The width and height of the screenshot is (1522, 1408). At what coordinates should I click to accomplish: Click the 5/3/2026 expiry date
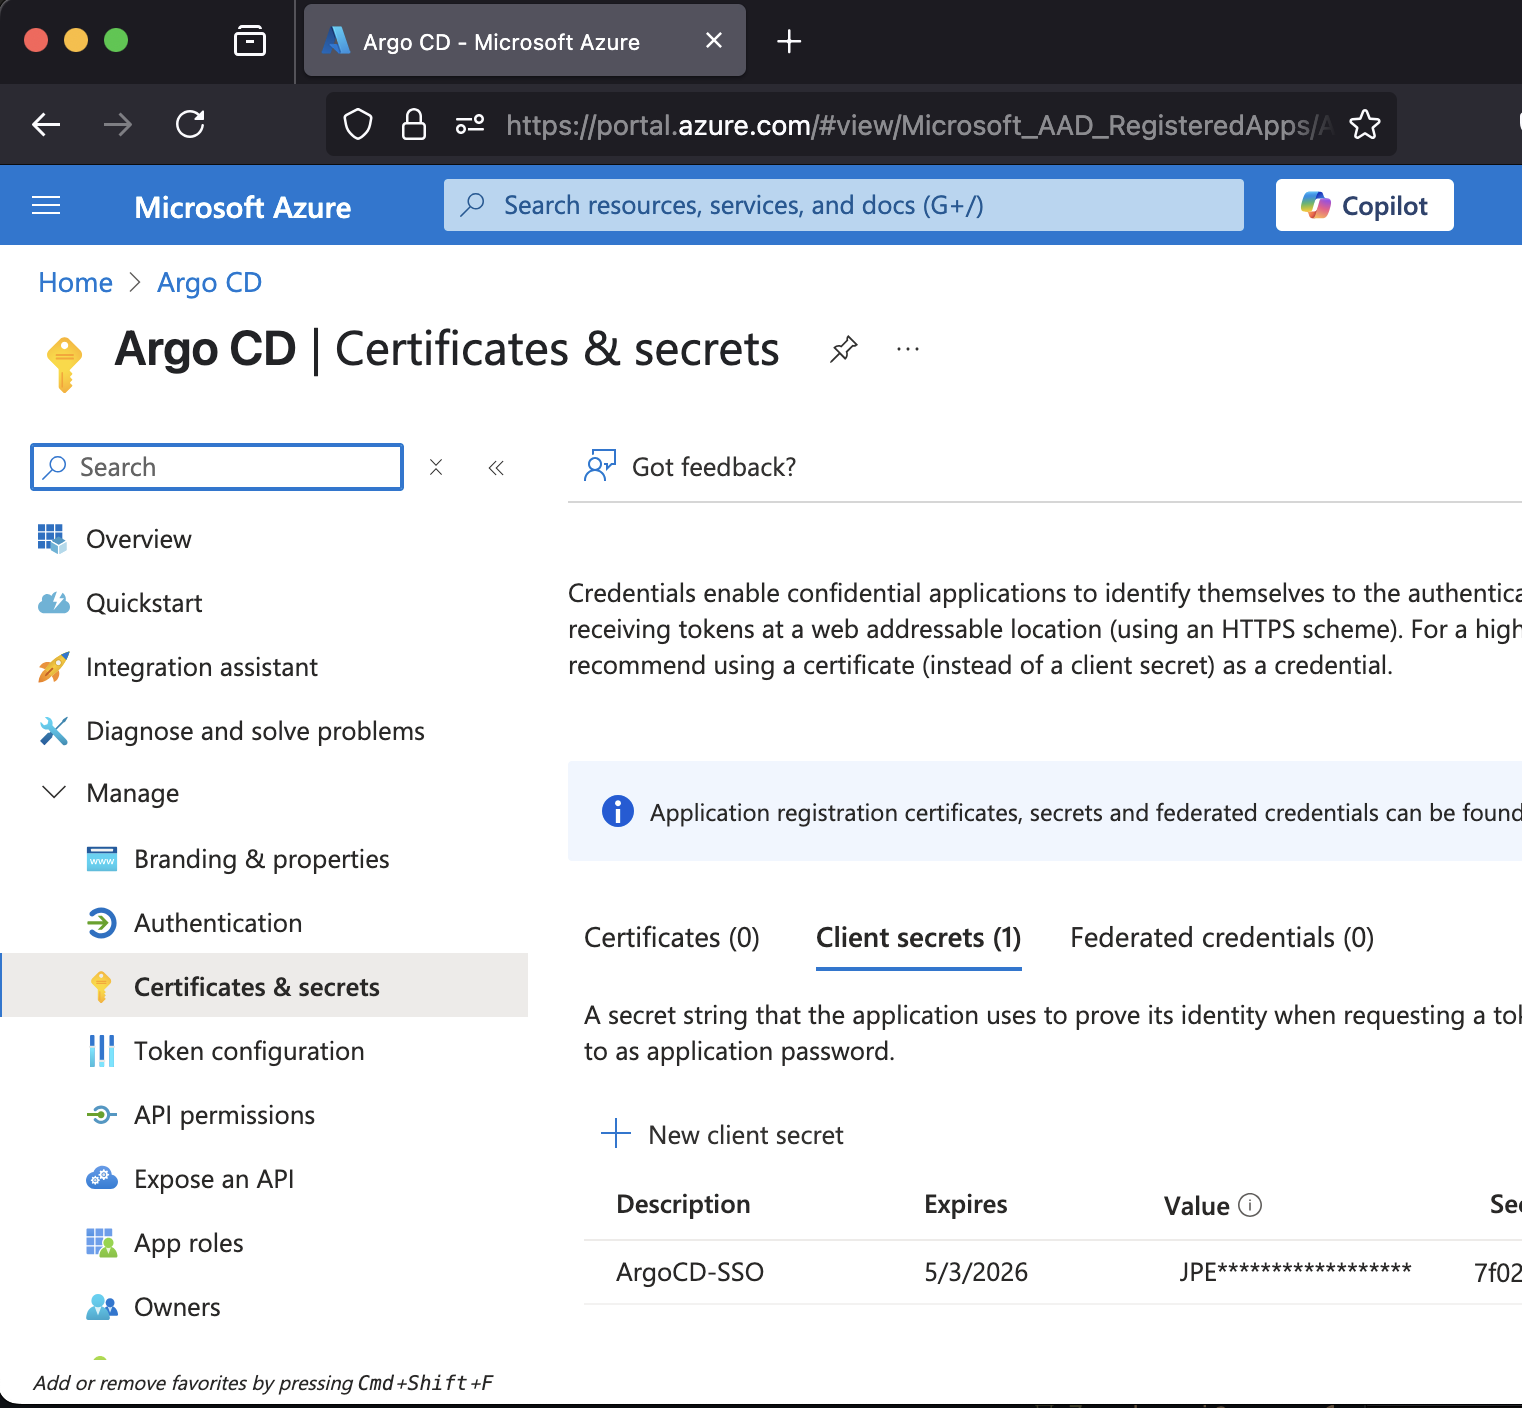coord(976,1272)
